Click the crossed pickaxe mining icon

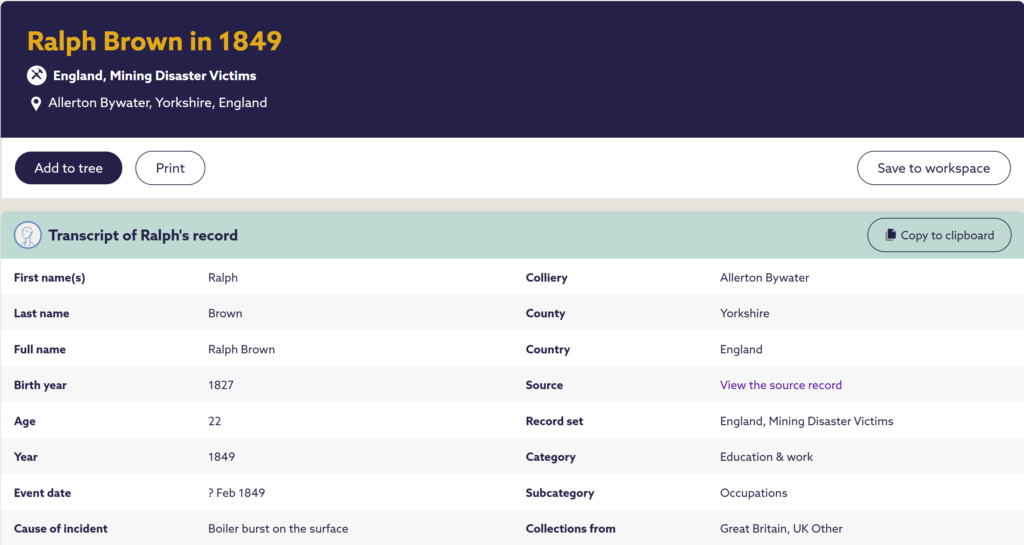37,75
